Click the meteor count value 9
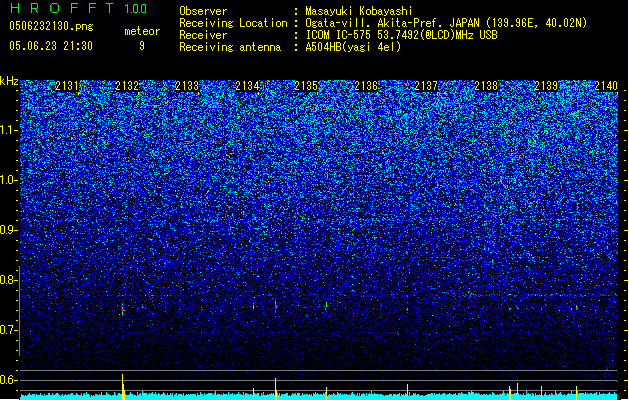This screenshot has width=629, height=400. 142,46
